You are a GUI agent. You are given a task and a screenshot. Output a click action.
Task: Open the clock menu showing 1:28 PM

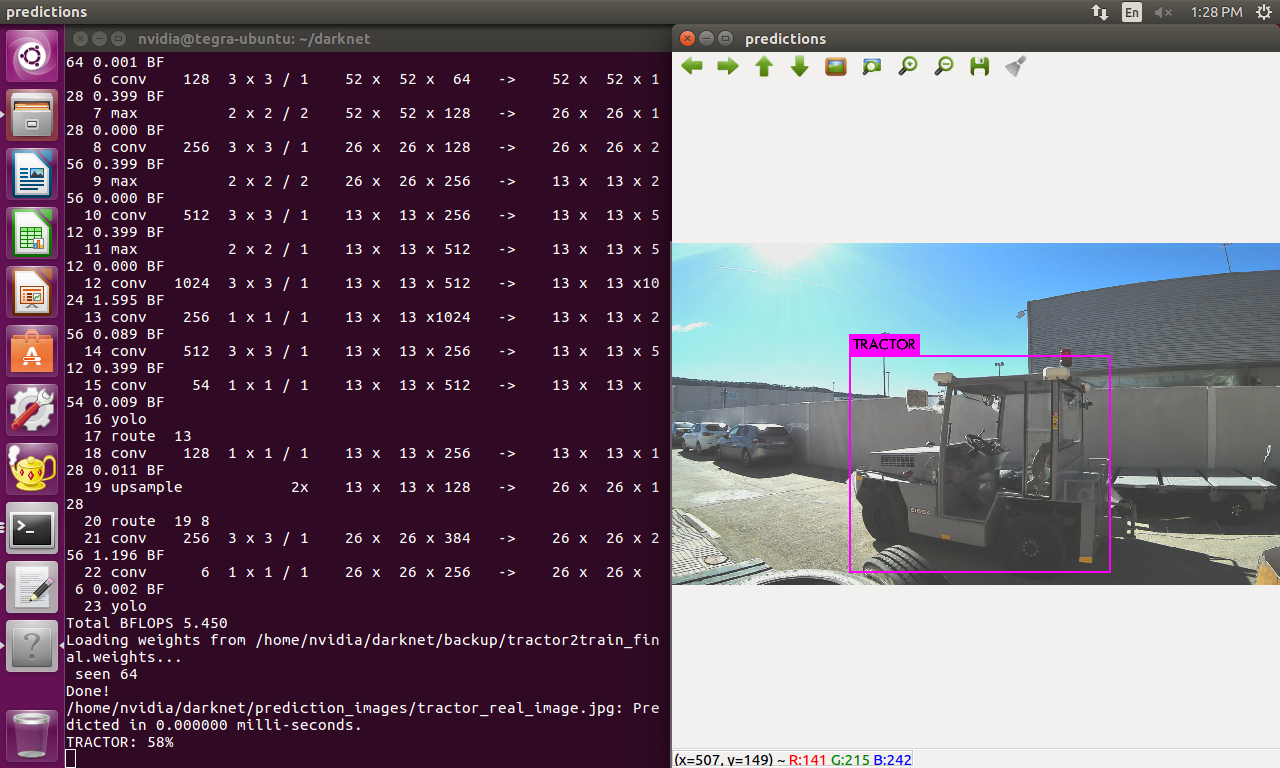tap(1216, 12)
